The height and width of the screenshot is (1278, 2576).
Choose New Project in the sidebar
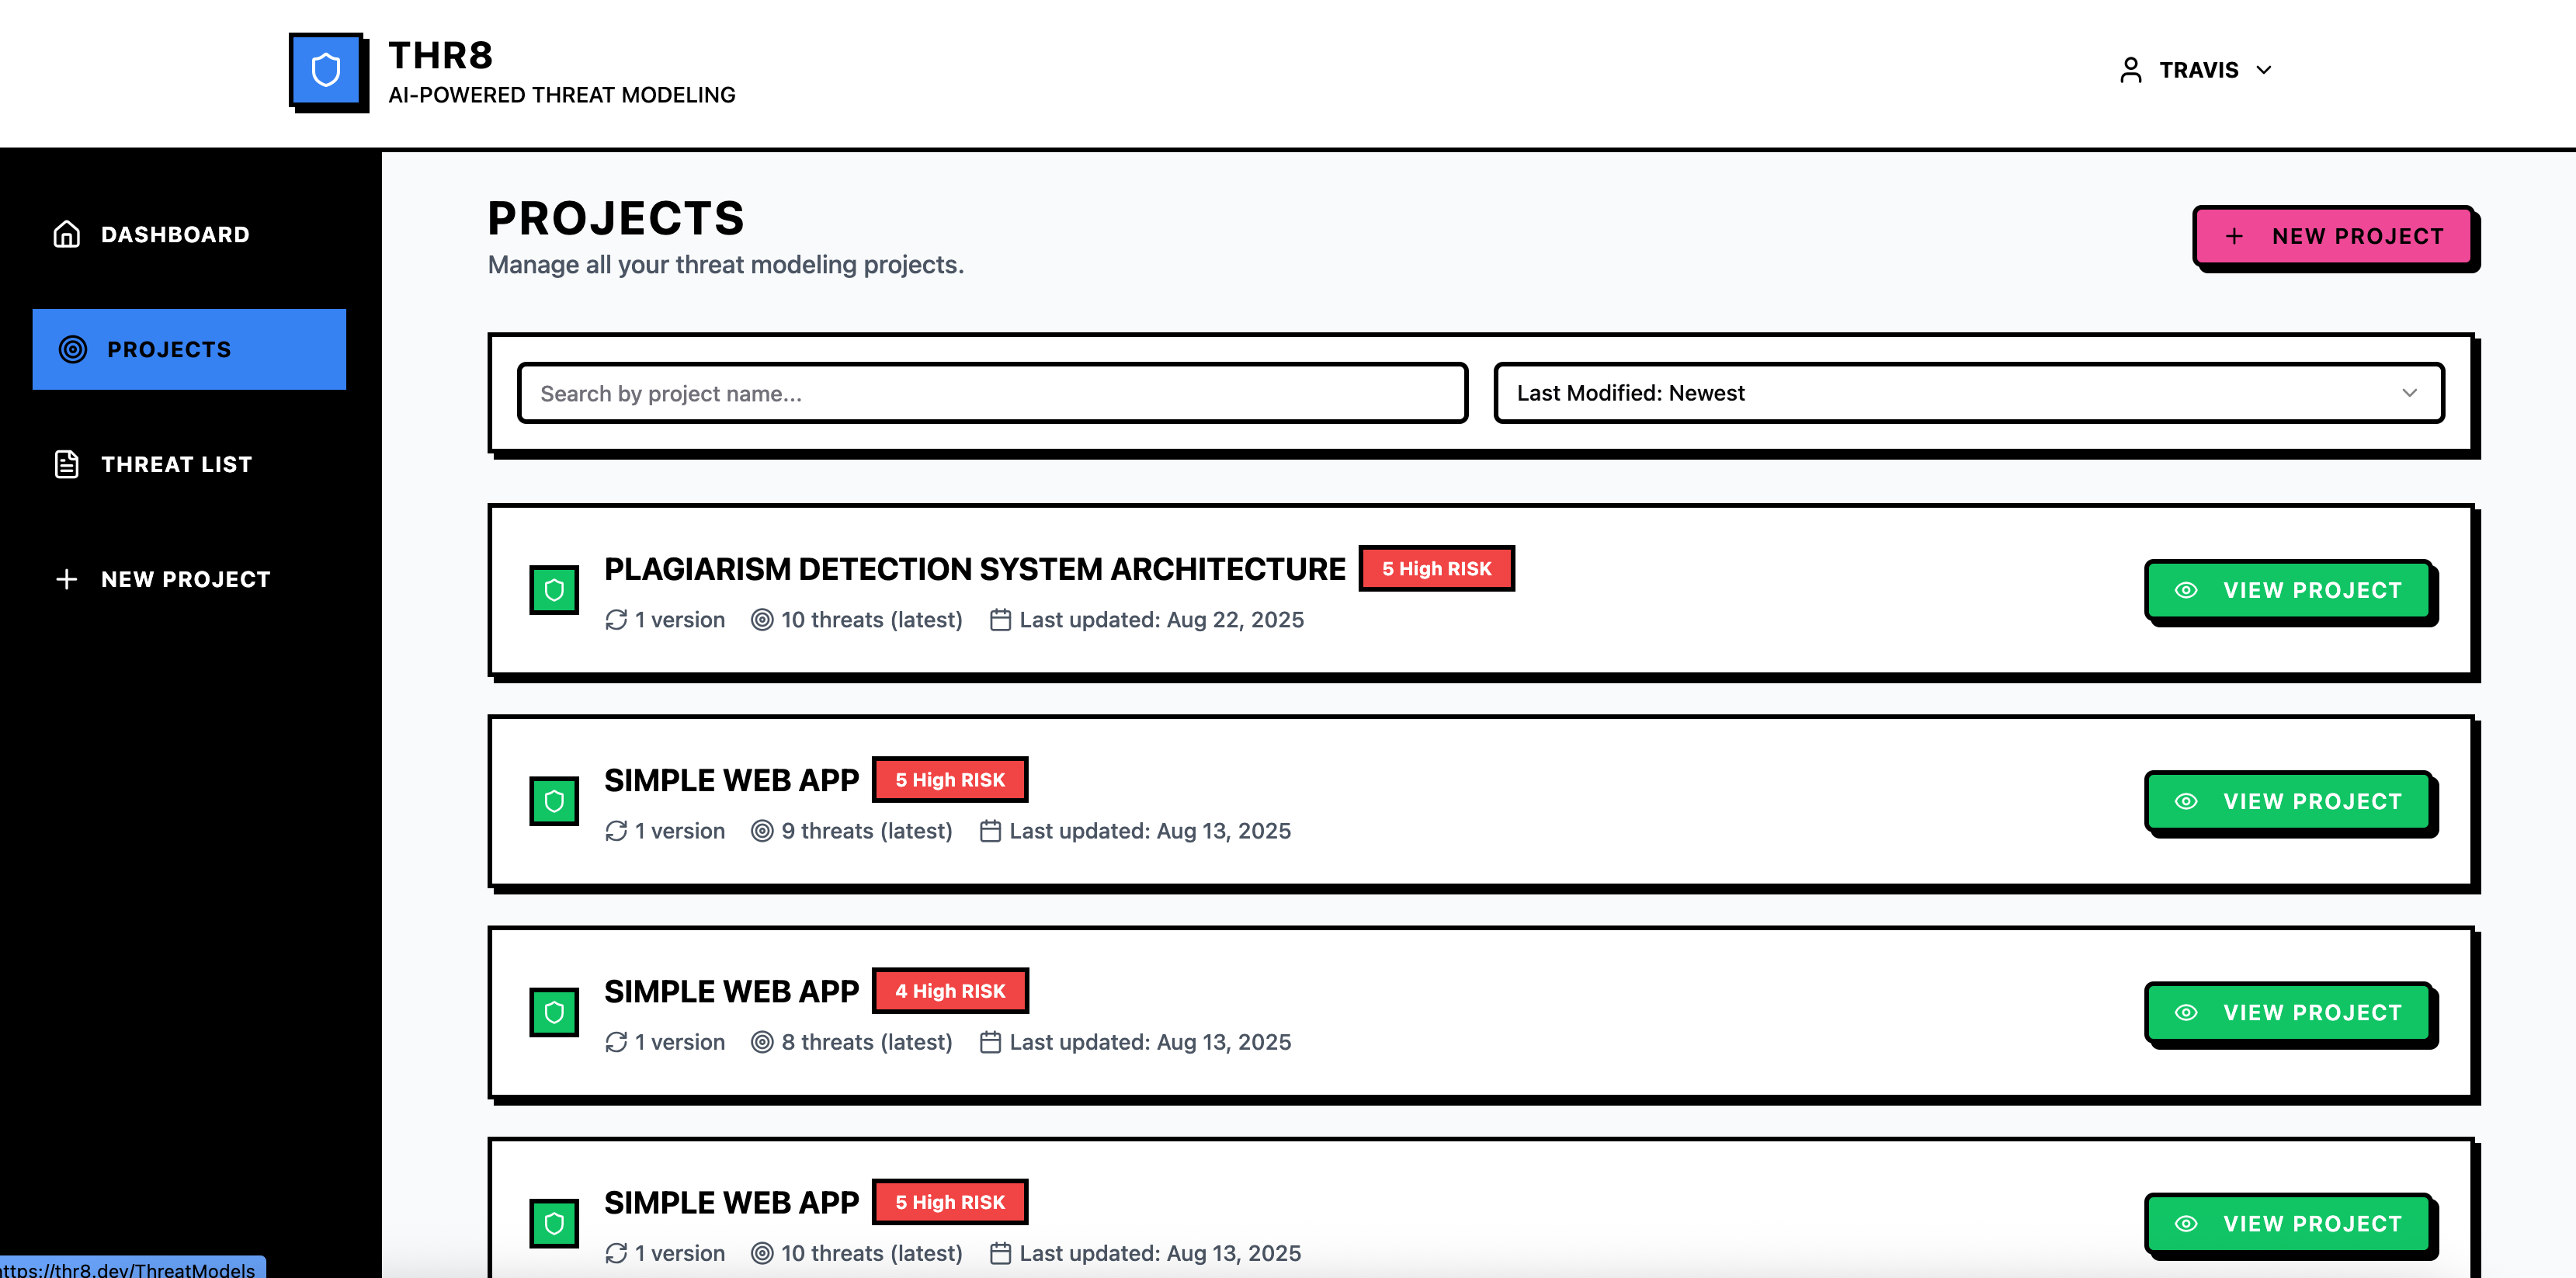coord(189,579)
